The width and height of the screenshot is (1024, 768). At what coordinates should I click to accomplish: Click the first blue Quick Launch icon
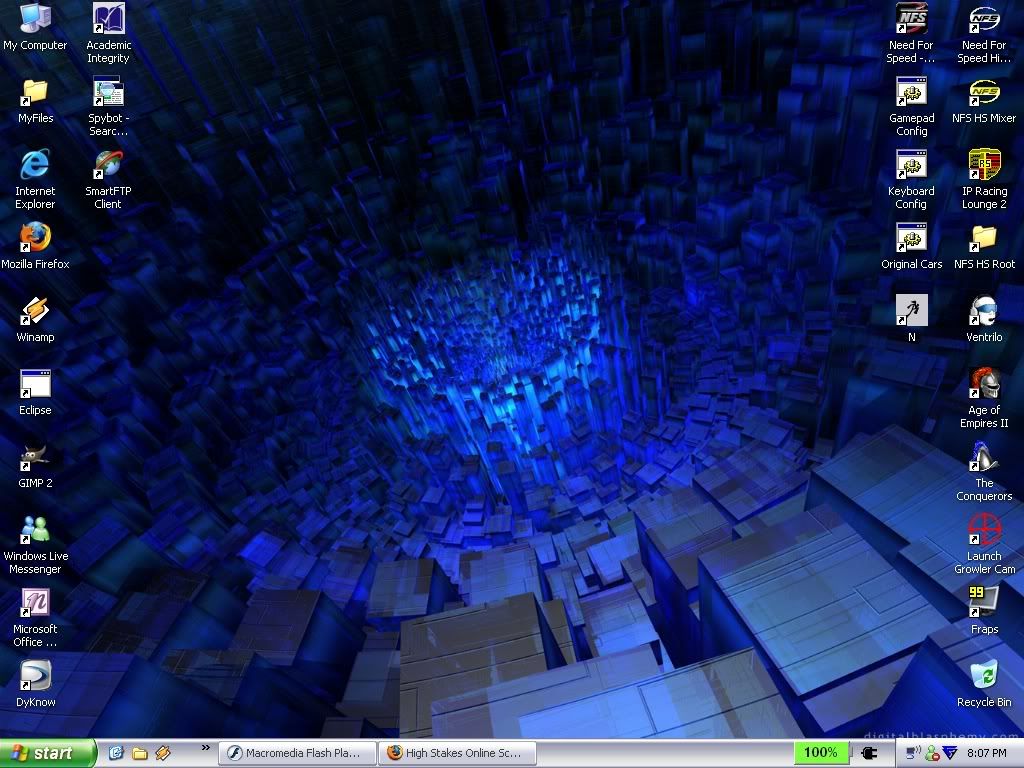click(x=116, y=753)
